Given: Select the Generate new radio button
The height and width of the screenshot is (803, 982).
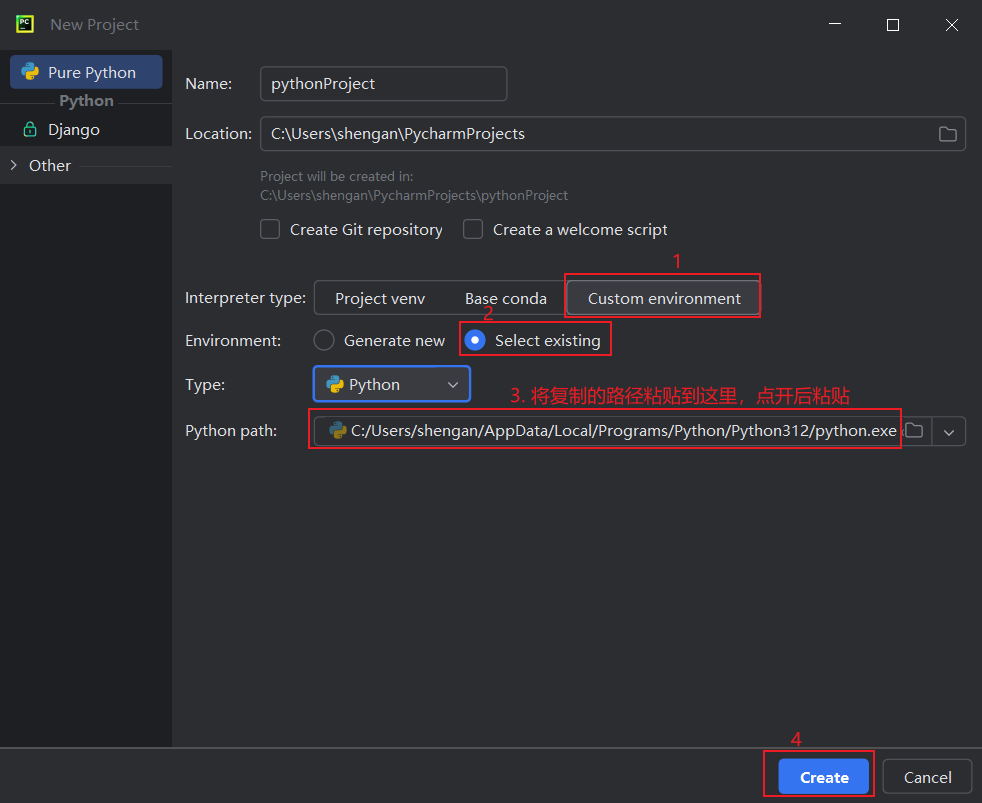Looking at the screenshot, I should coord(324,341).
